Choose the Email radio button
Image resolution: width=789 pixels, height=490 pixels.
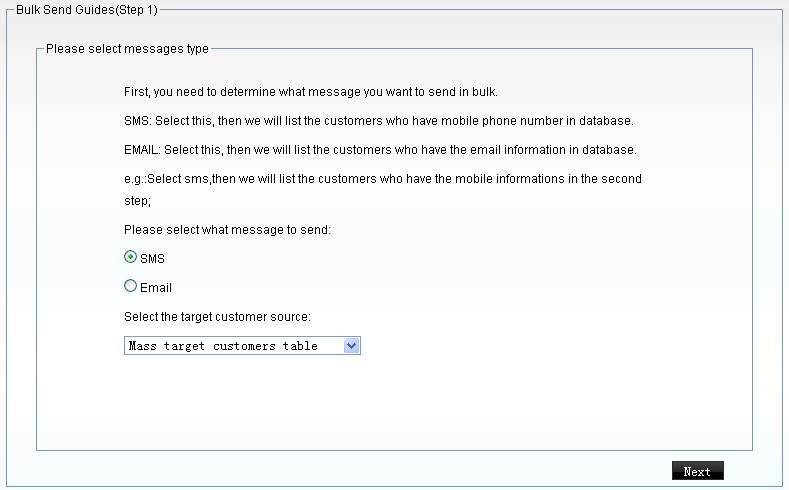tap(130, 286)
